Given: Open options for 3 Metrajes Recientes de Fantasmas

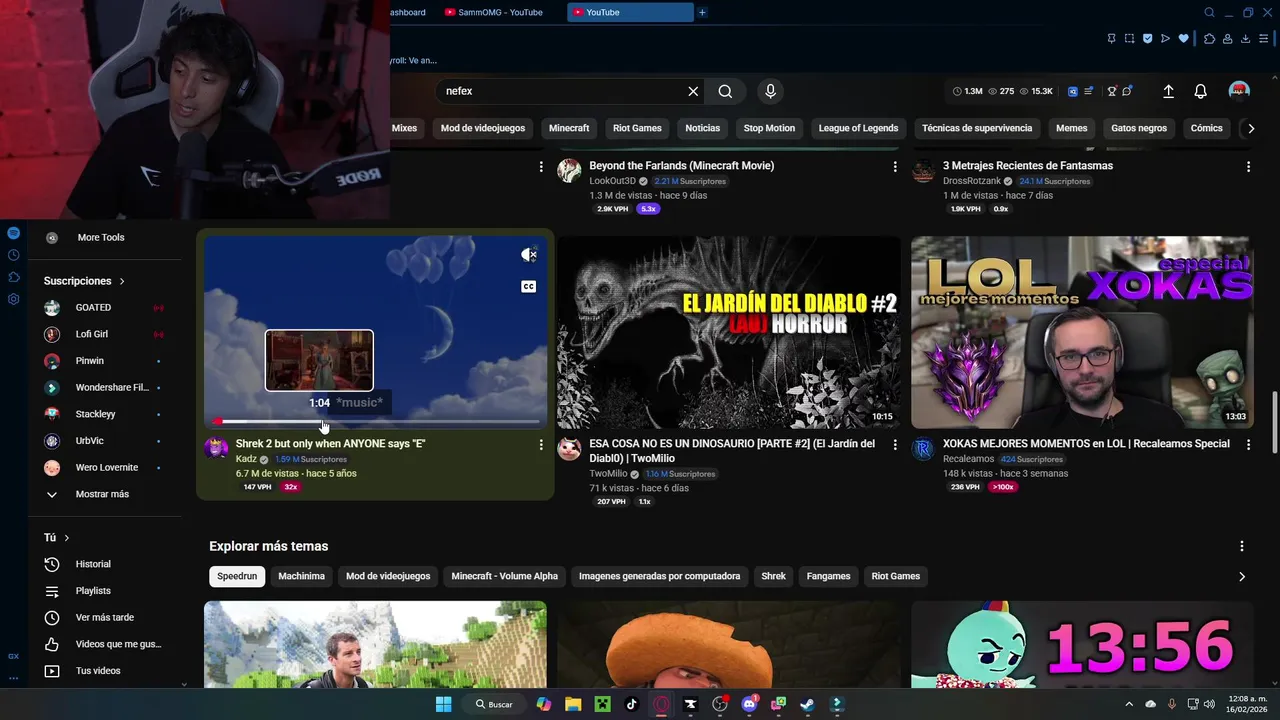Looking at the screenshot, I should click(1248, 166).
